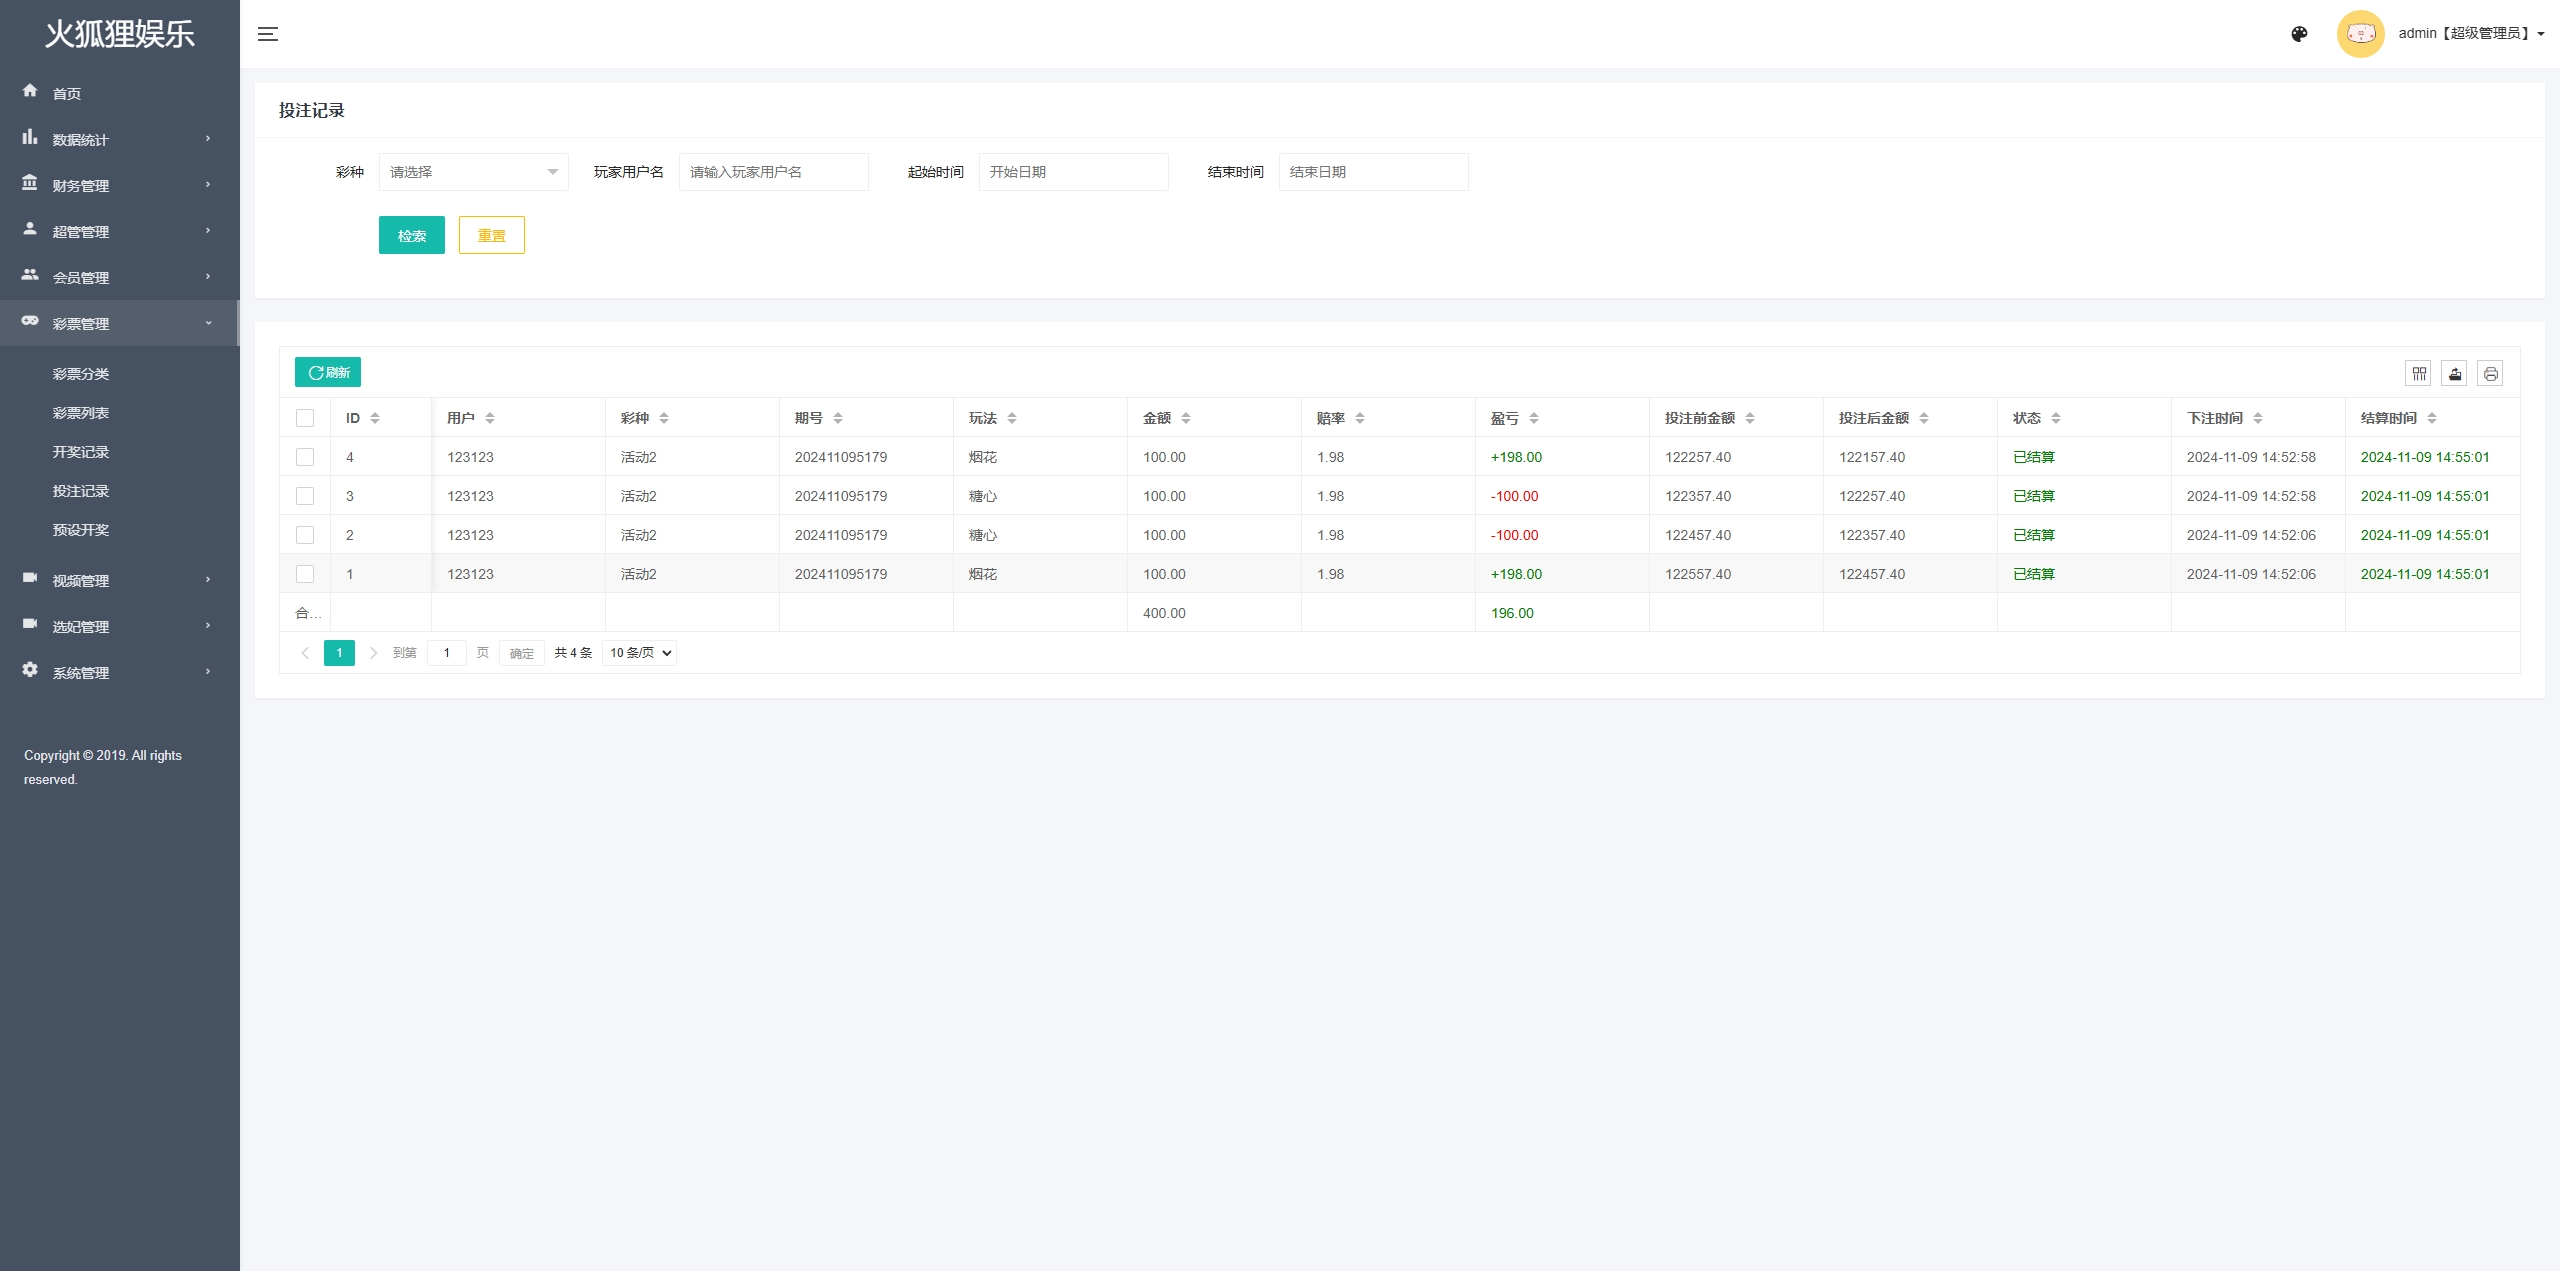Open the 10 条/页 page size dropdown
The width and height of the screenshot is (2560, 1271).
pyautogui.click(x=640, y=653)
